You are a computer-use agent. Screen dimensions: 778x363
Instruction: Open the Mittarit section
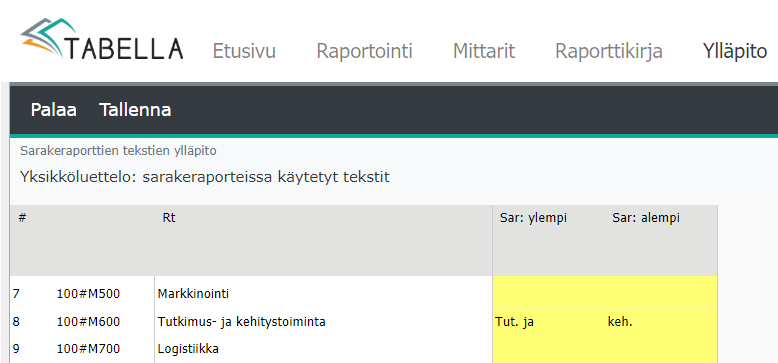484,51
